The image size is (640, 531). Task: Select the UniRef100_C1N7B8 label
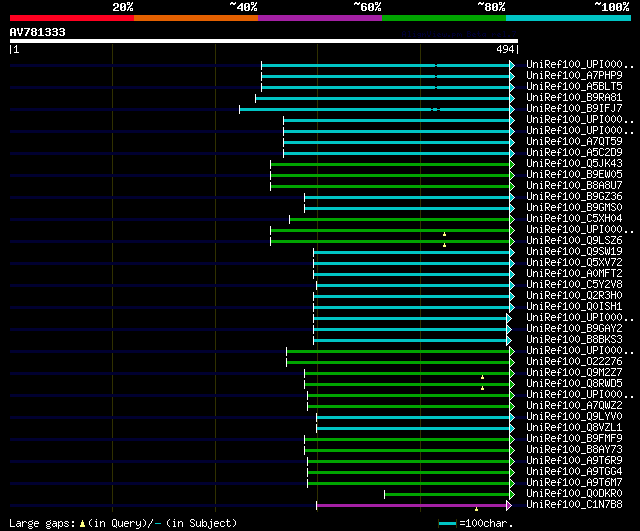click(x=574, y=505)
